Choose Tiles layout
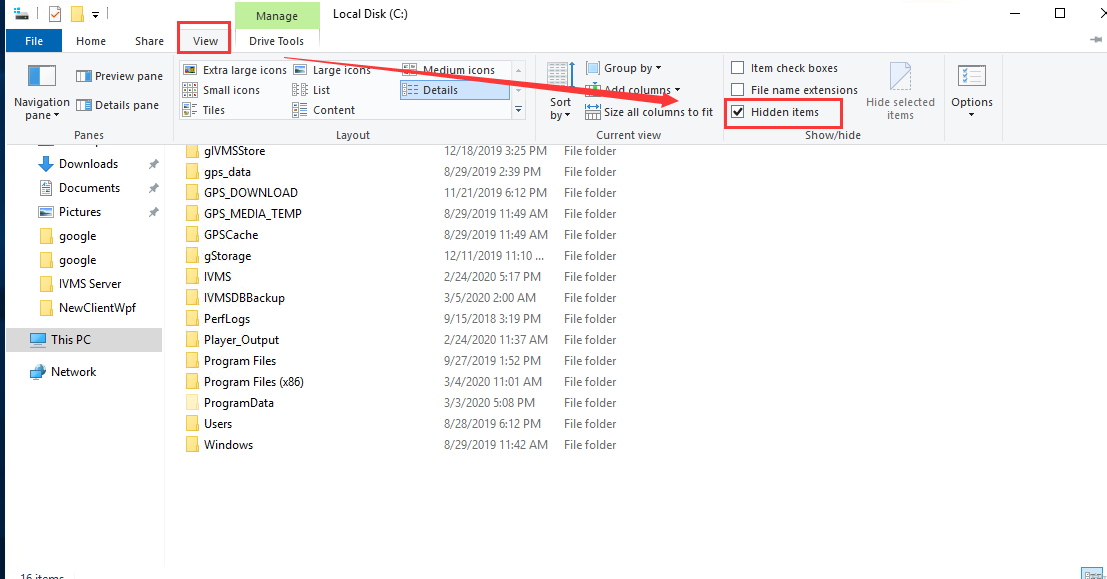Viewport: 1107px width, 579px height. tap(203, 110)
